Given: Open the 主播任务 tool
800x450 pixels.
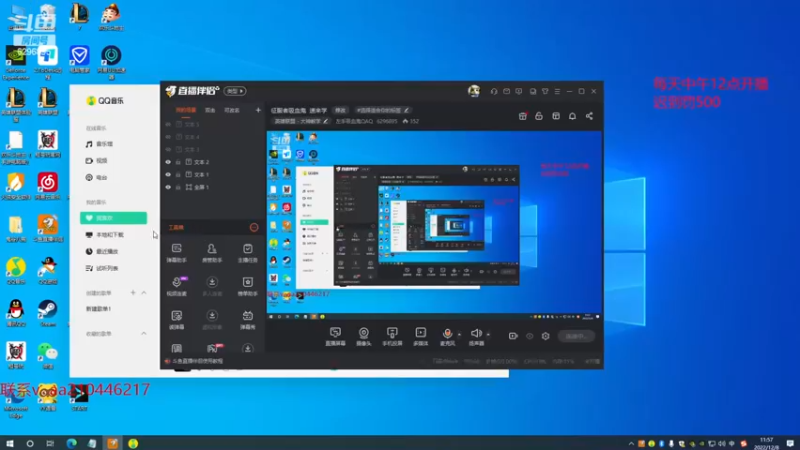Looking at the screenshot, I should click(247, 253).
